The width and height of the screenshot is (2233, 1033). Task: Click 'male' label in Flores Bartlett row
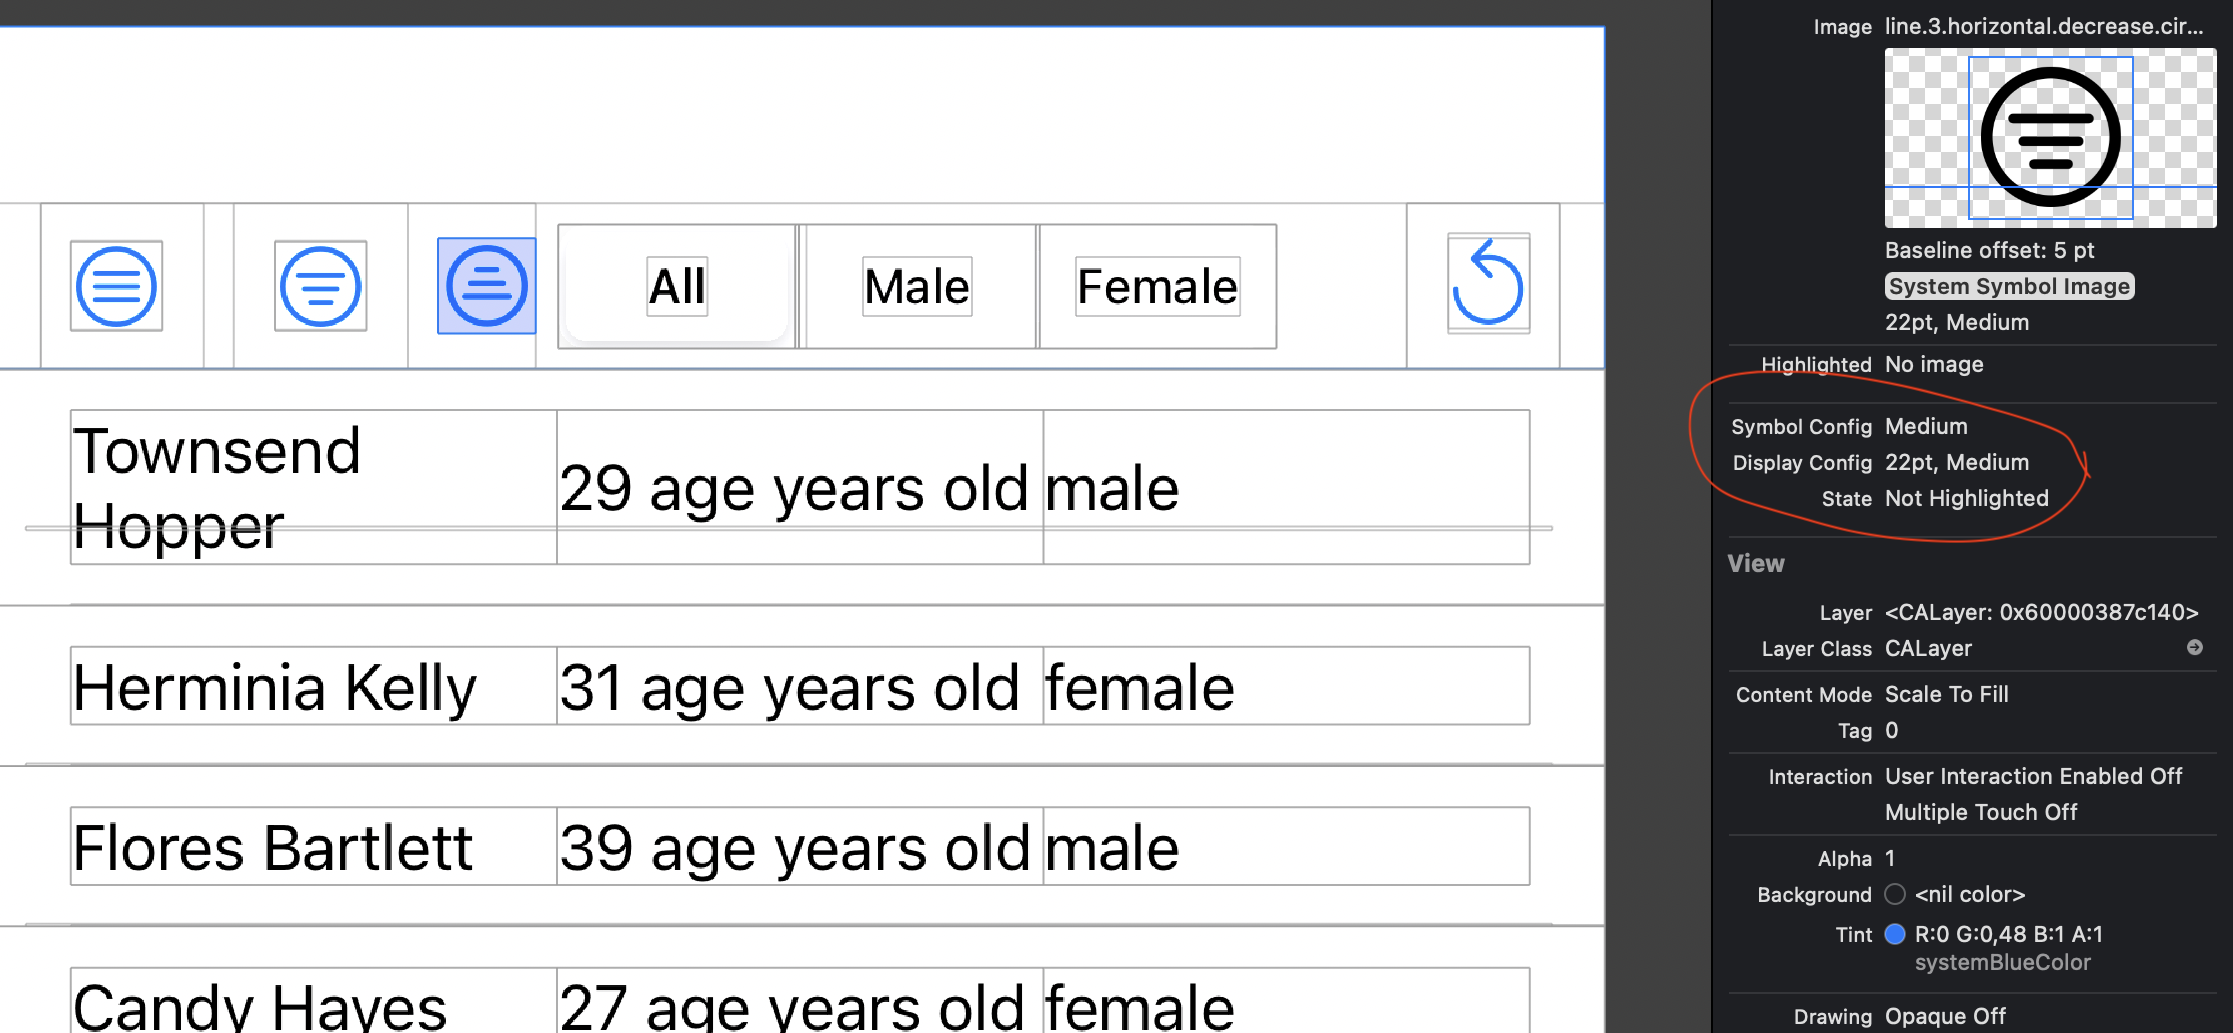point(1112,848)
